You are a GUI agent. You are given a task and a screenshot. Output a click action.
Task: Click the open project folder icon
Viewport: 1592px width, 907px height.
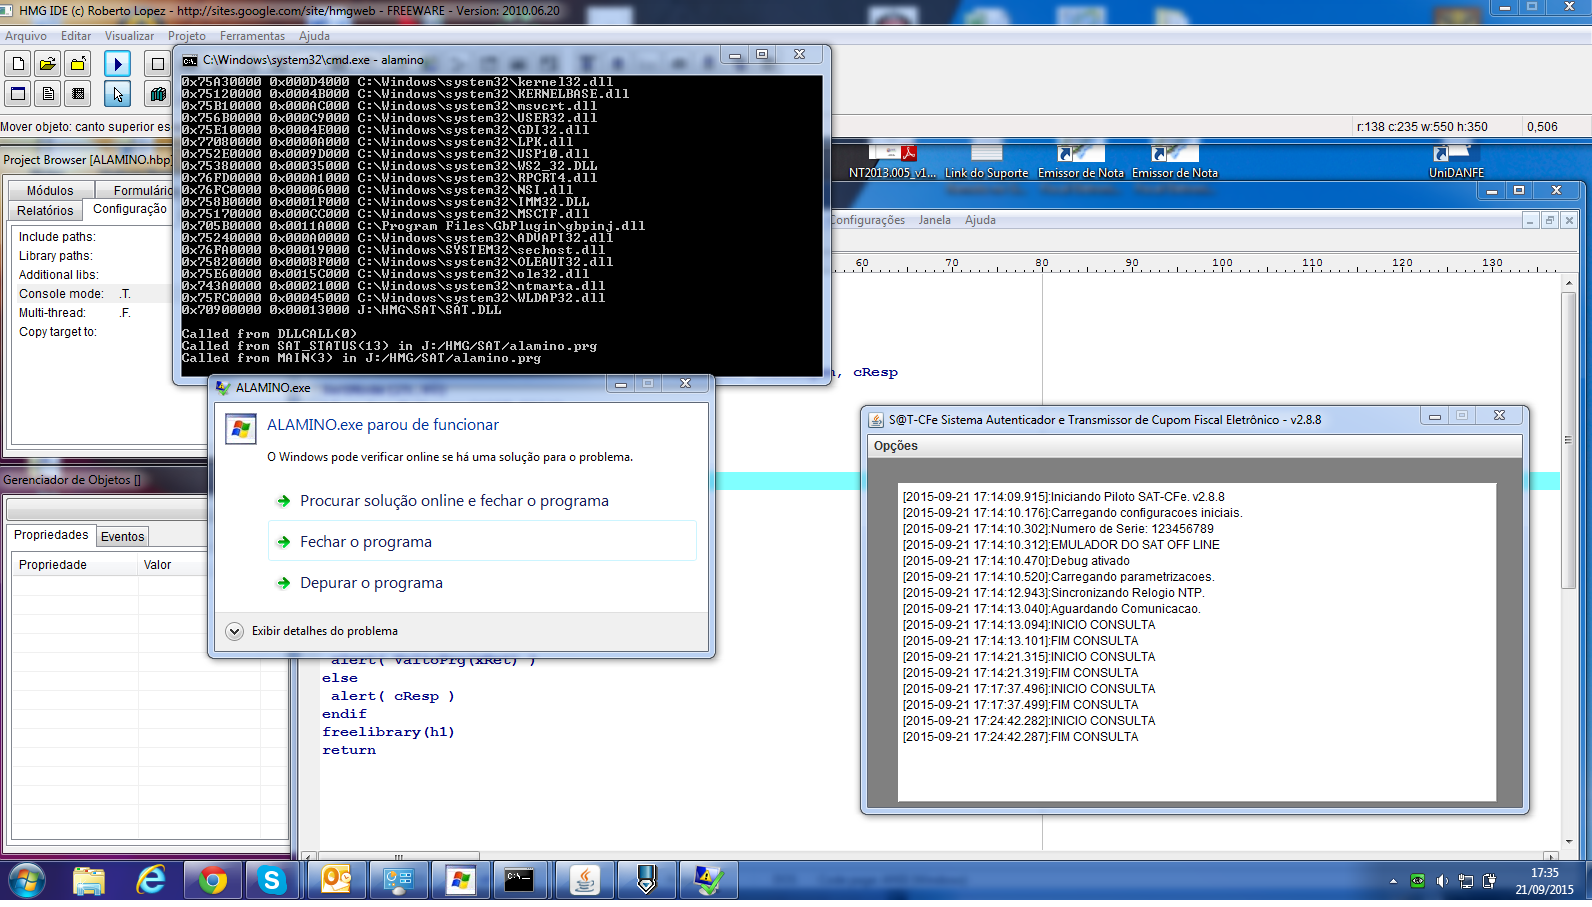click(47, 64)
